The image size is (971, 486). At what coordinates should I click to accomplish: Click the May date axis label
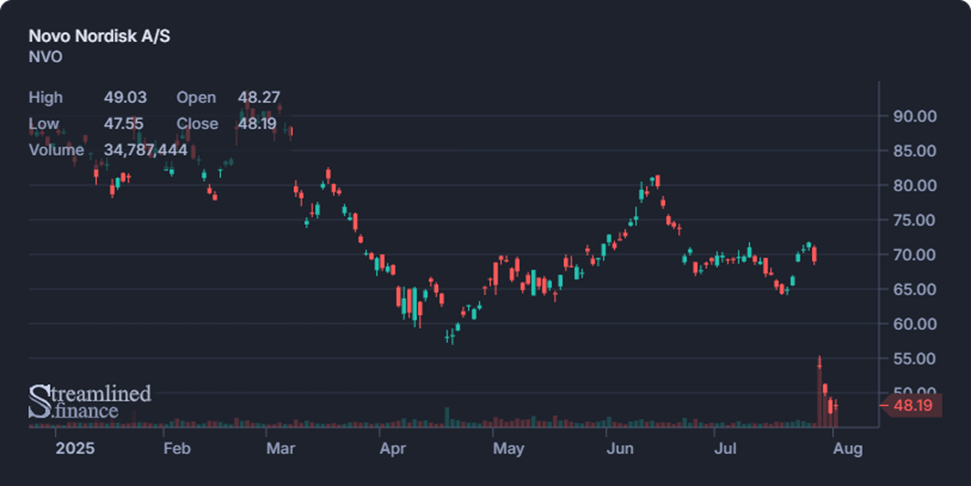pyautogui.click(x=508, y=448)
